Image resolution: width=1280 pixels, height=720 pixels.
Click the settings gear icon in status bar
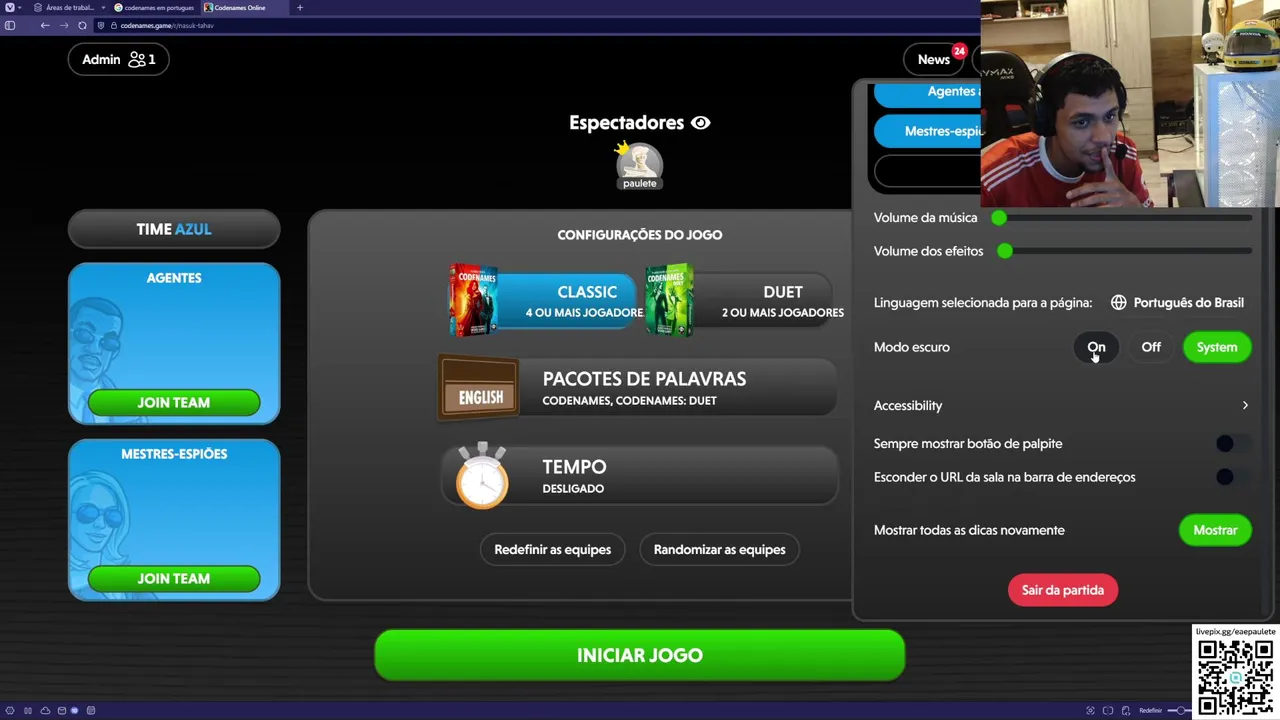click(x=10, y=710)
